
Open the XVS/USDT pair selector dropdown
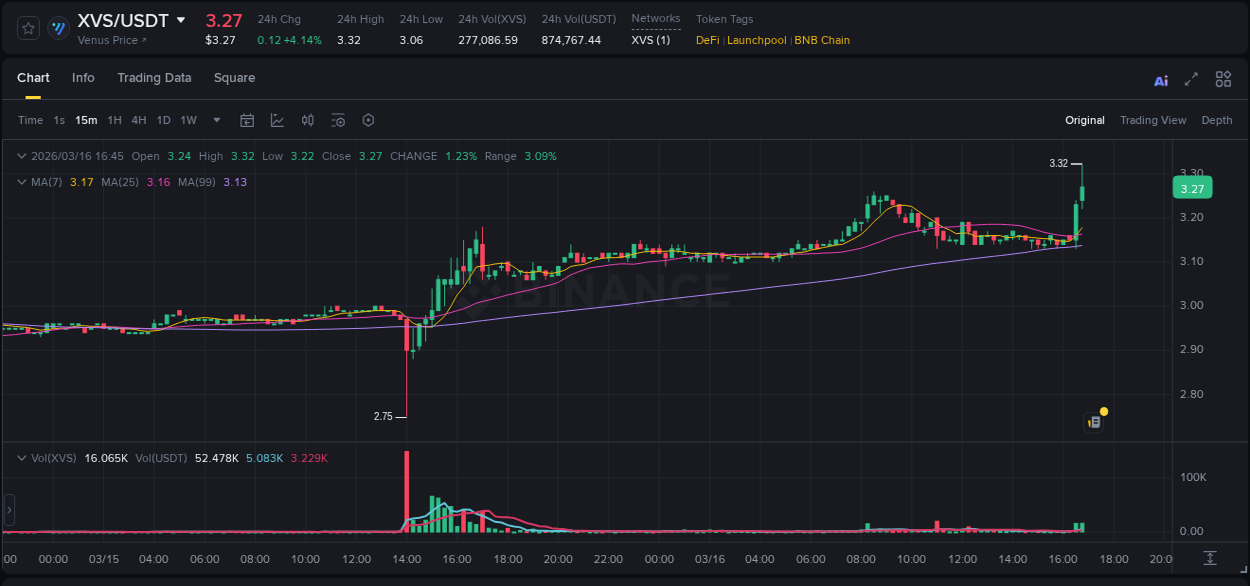click(181, 19)
